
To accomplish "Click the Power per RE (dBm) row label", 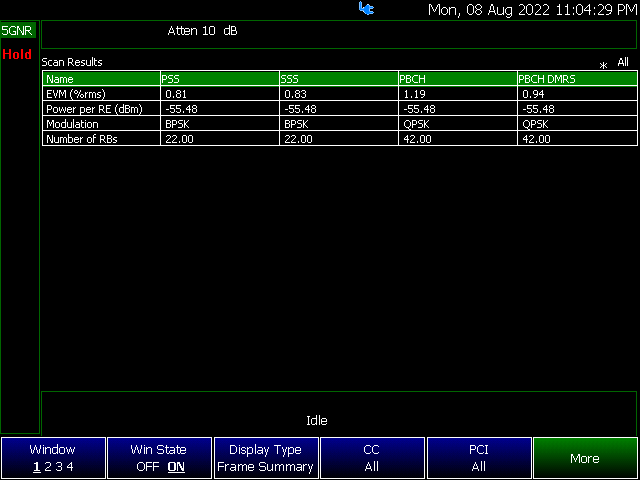I will click(94, 109).
